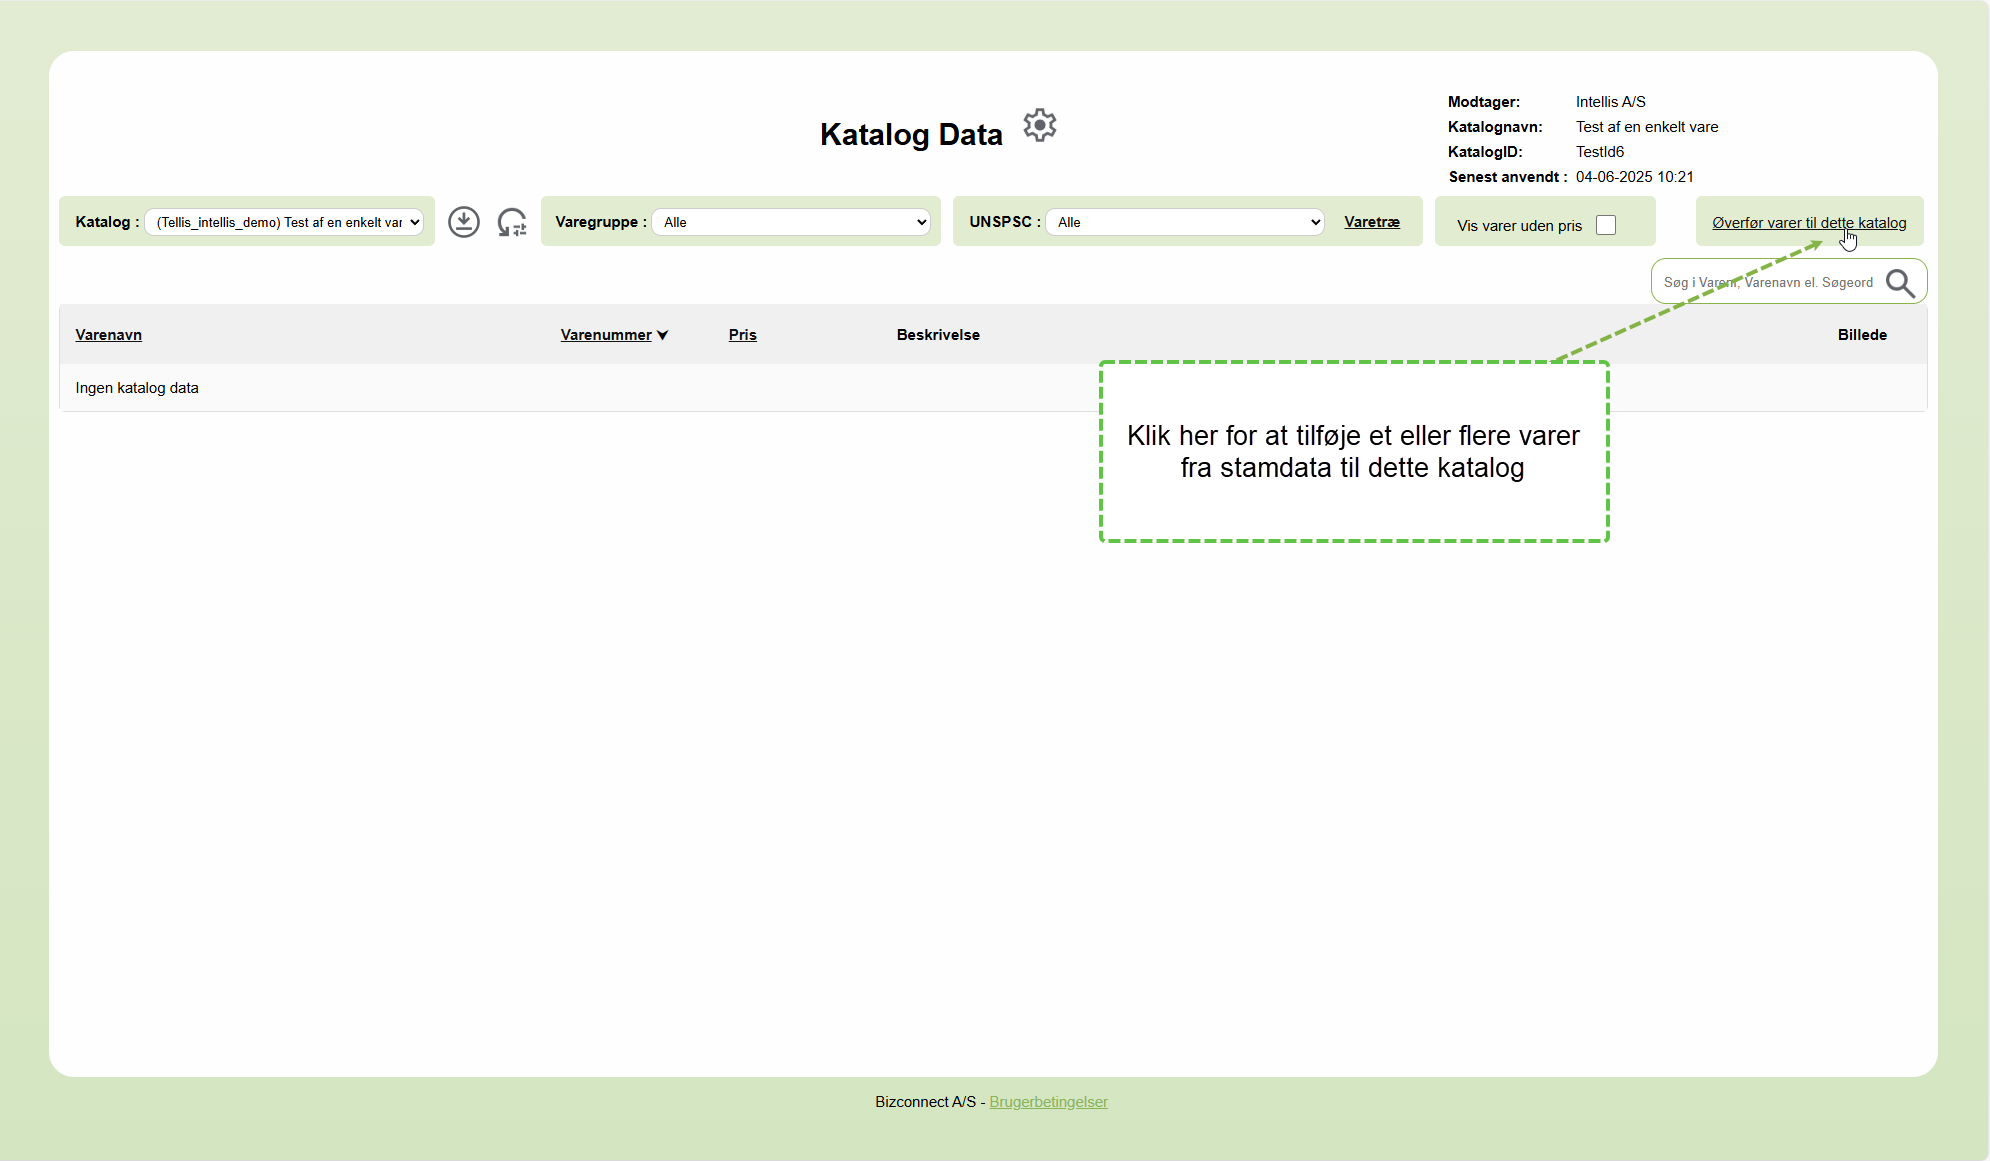Click the refresh sync catalog icon
Image resolution: width=1990 pixels, height=1161 pixels.
[512, 222]
